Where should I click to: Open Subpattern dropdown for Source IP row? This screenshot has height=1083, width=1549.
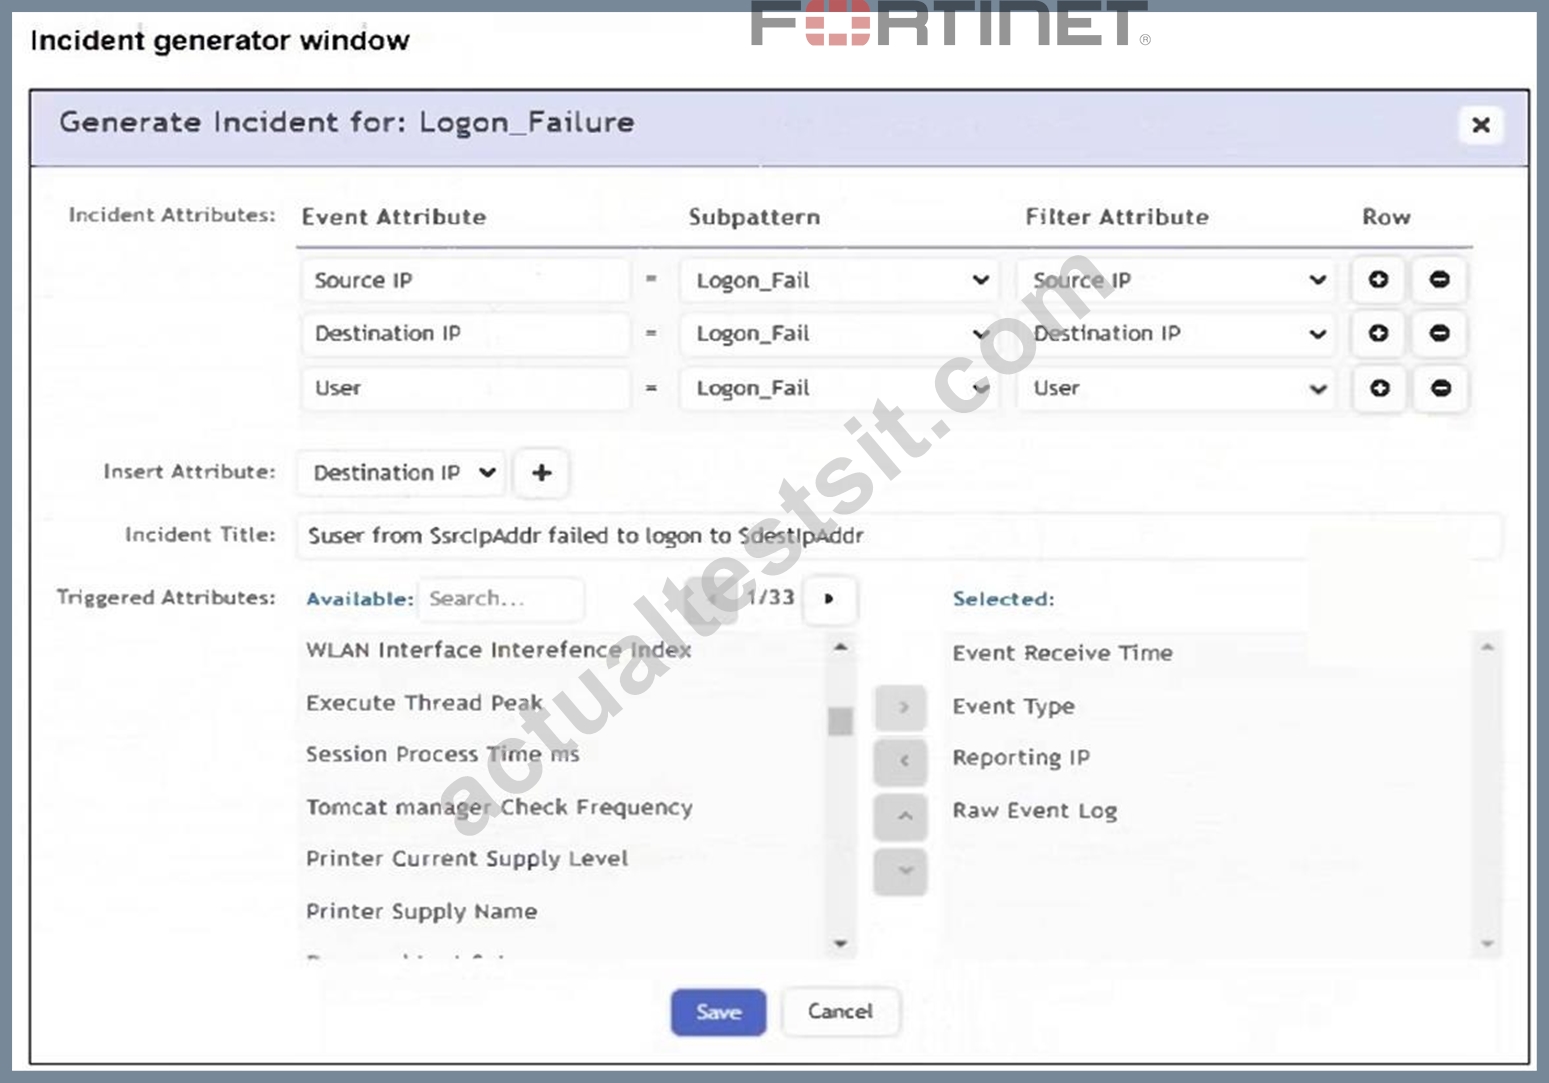pos(838,280)
